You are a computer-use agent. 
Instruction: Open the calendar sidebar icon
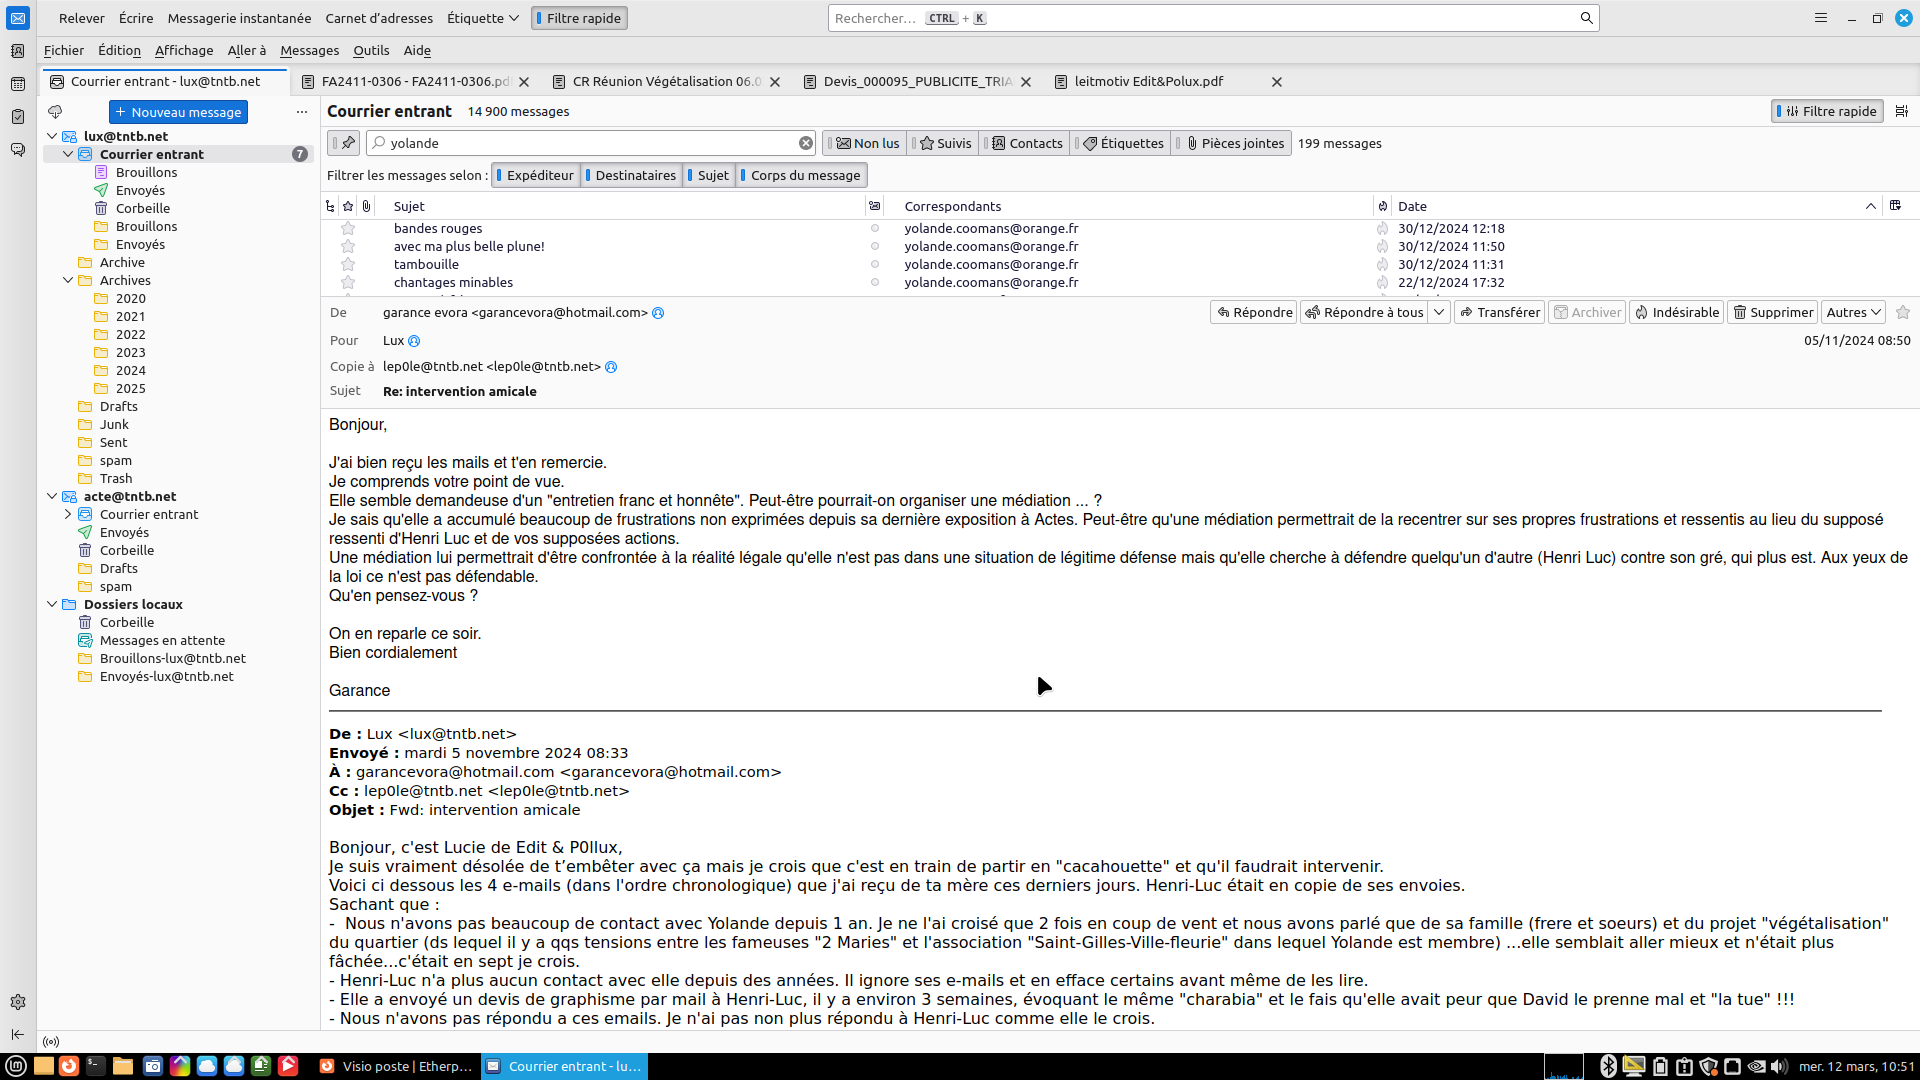click(x=17, y=84)
